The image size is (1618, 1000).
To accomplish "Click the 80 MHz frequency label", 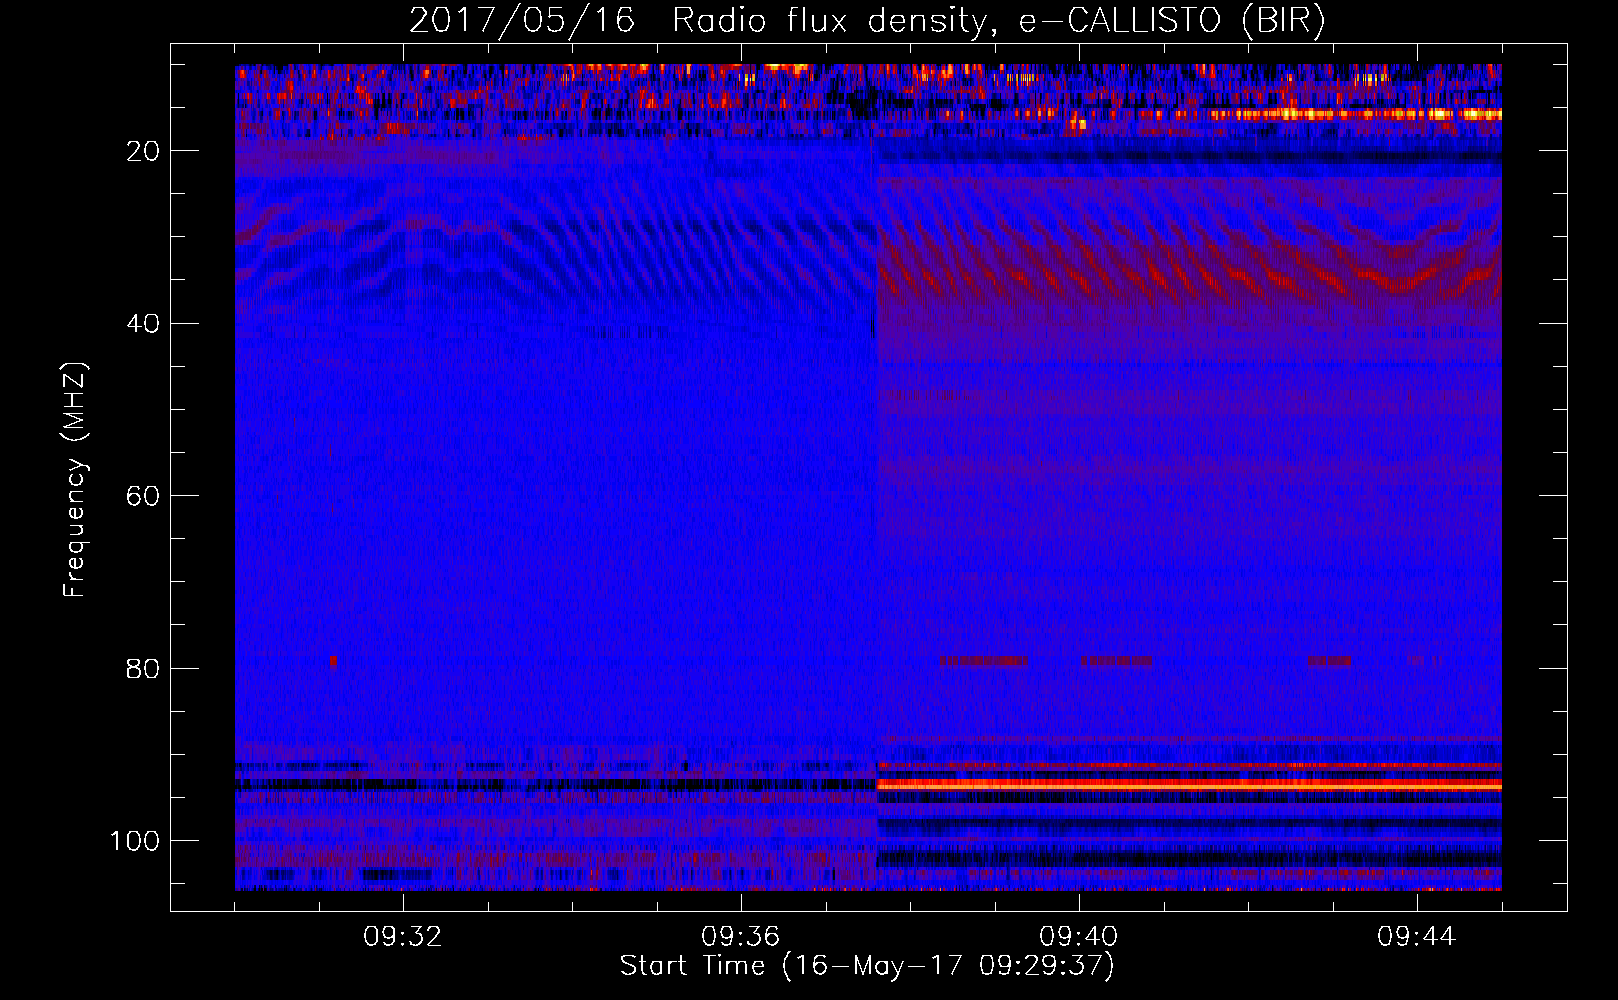I will pyautogui.click(x=143, y=668).
